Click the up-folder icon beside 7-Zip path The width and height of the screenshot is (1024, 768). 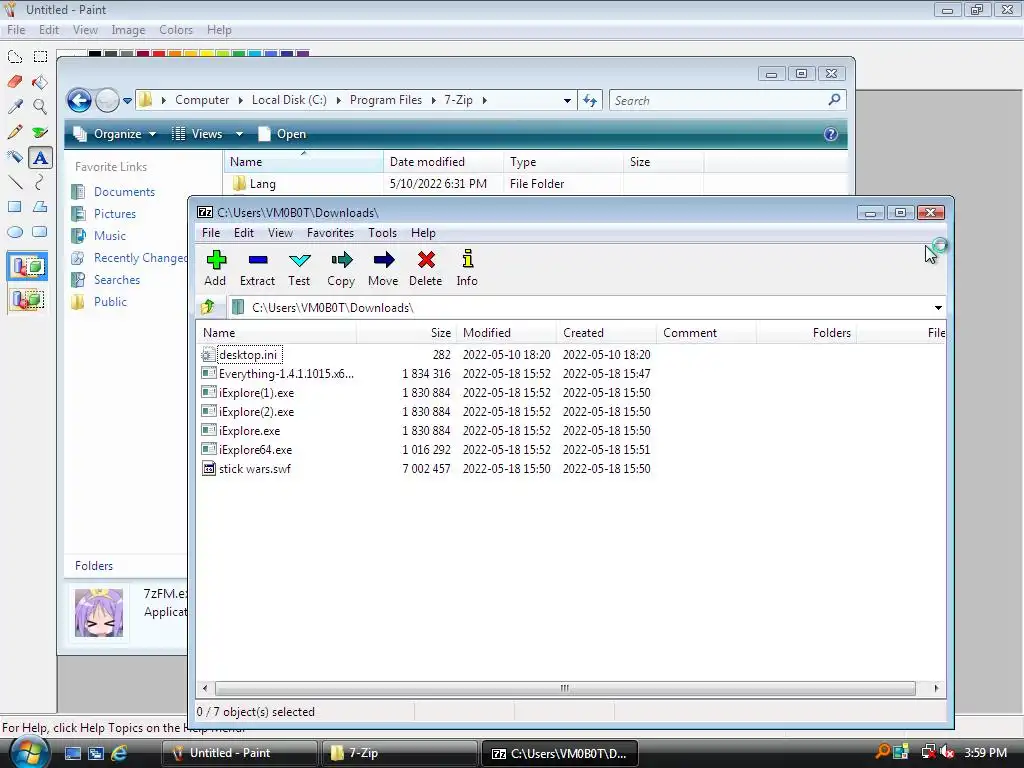[x=208, y=307]
